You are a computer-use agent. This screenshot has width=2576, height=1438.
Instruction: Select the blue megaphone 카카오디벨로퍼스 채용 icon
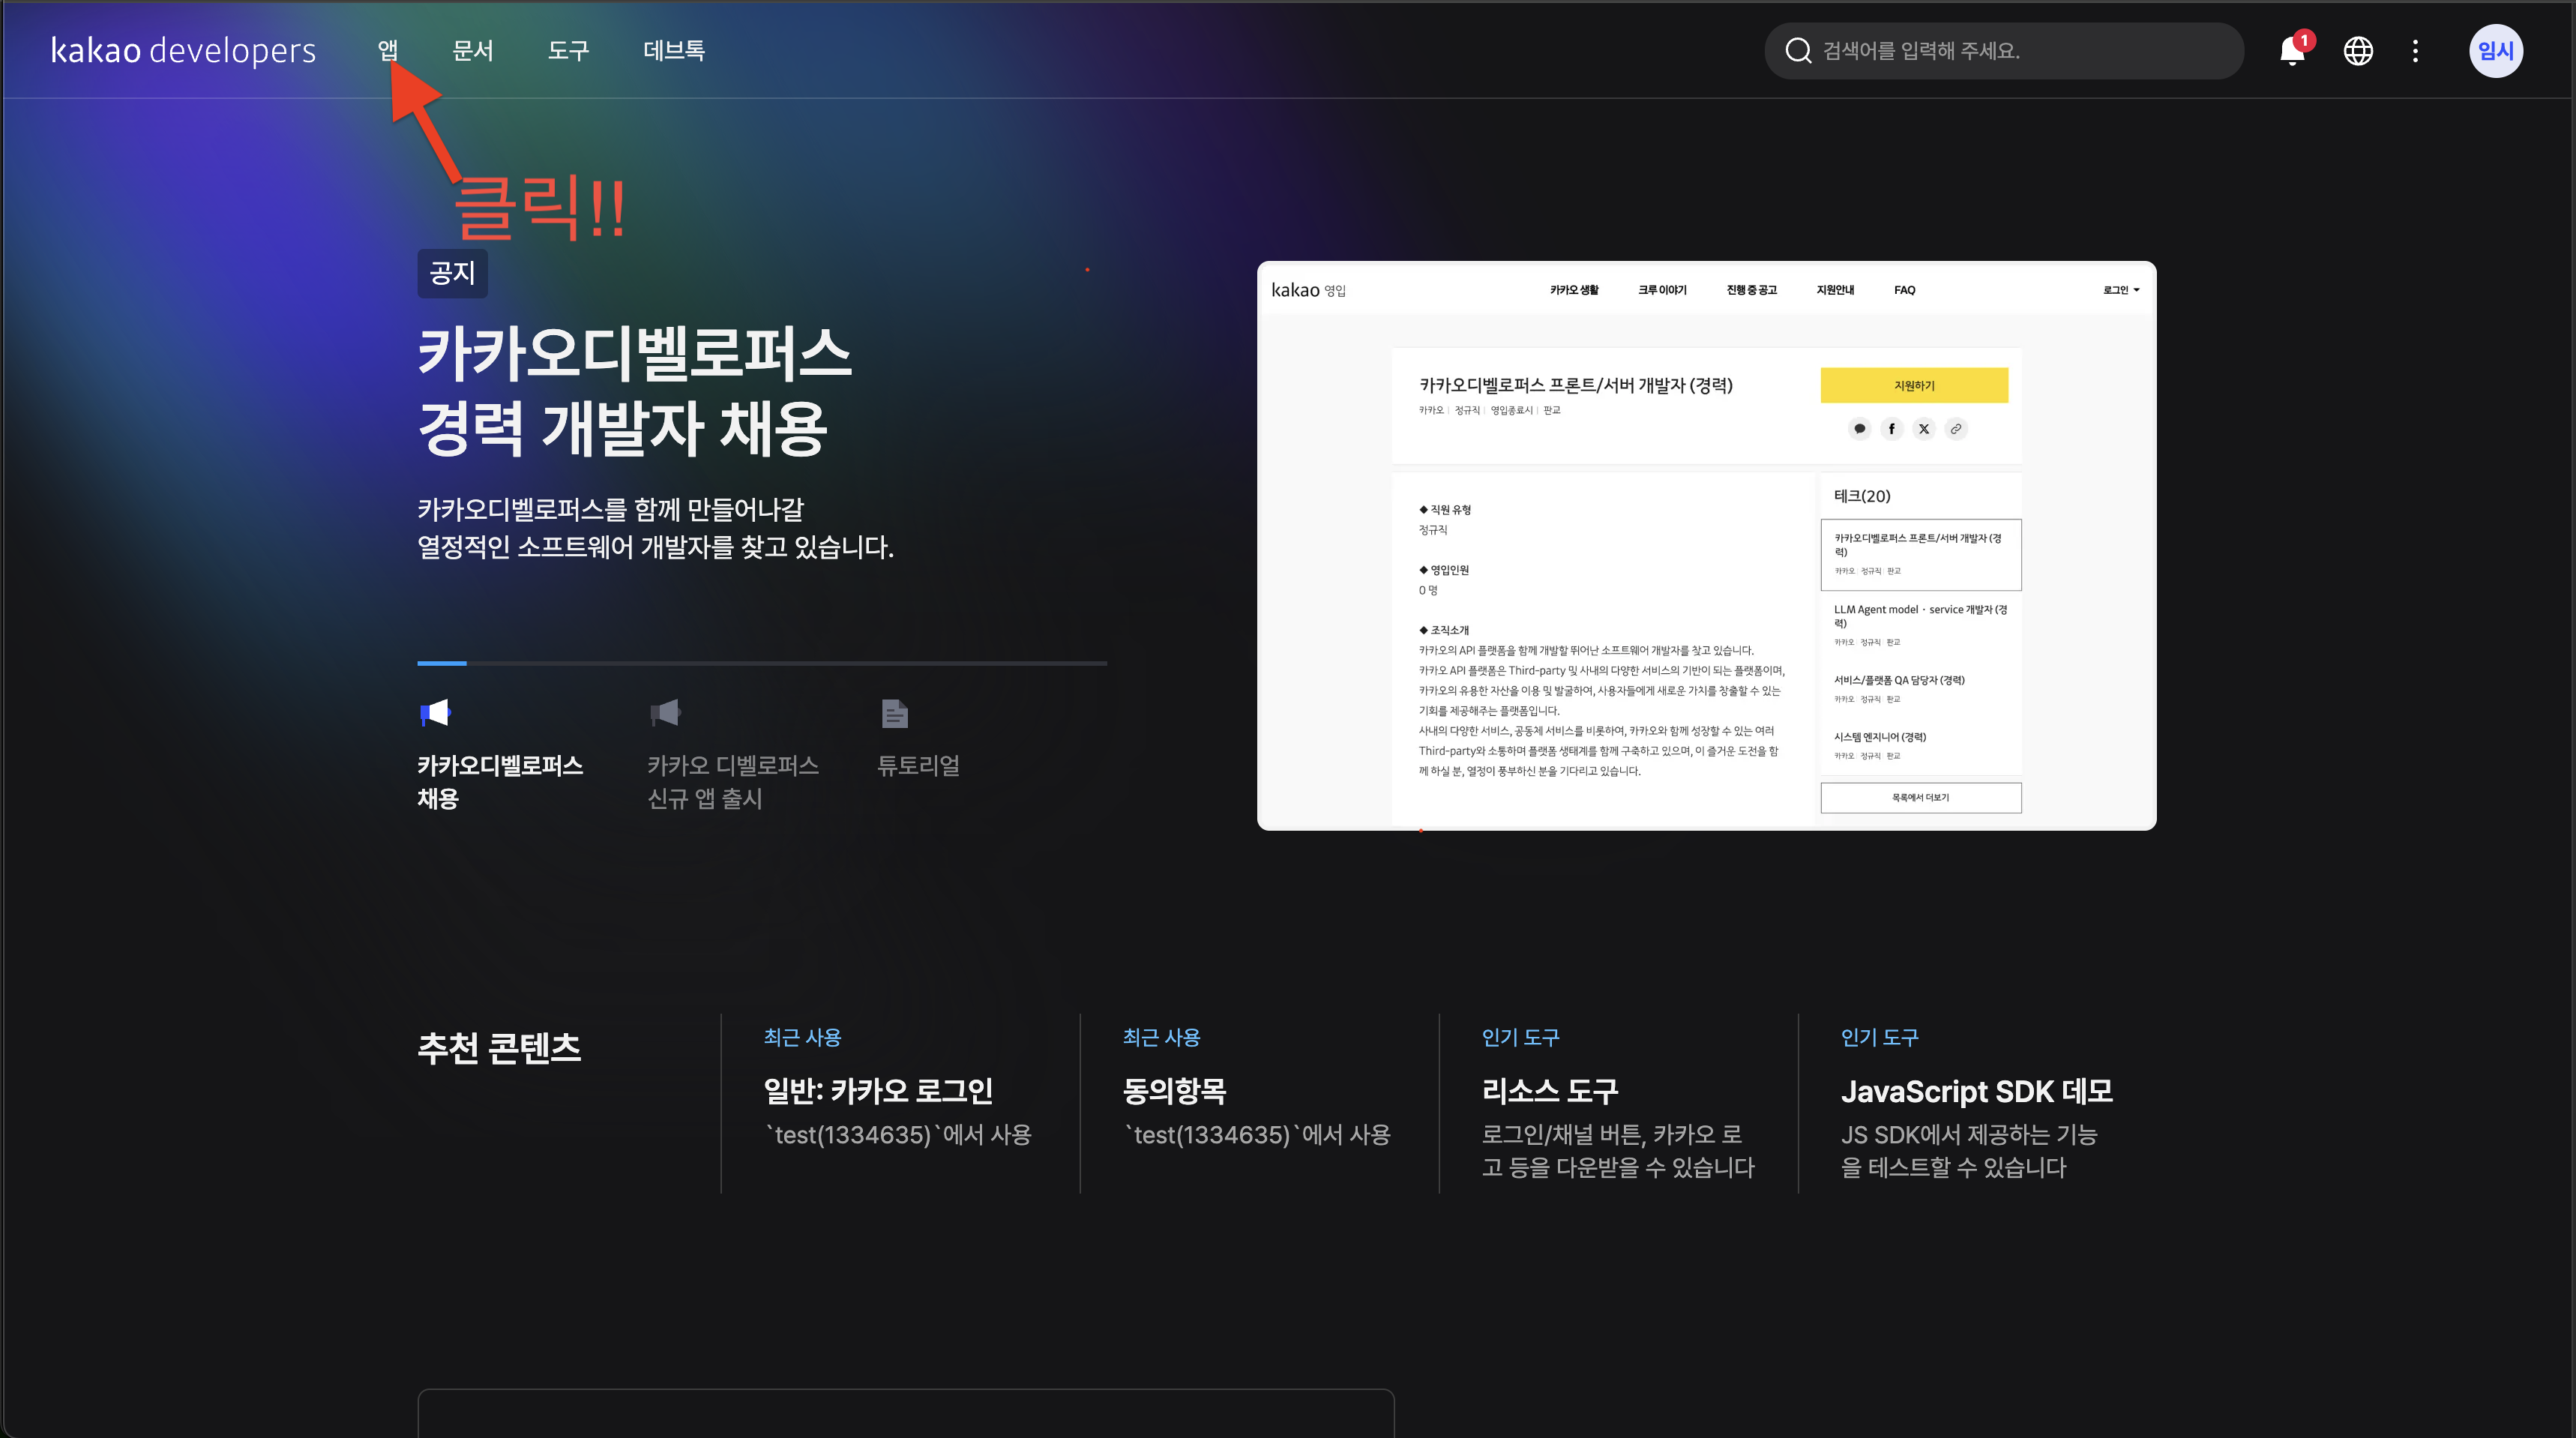pos(435,713)
